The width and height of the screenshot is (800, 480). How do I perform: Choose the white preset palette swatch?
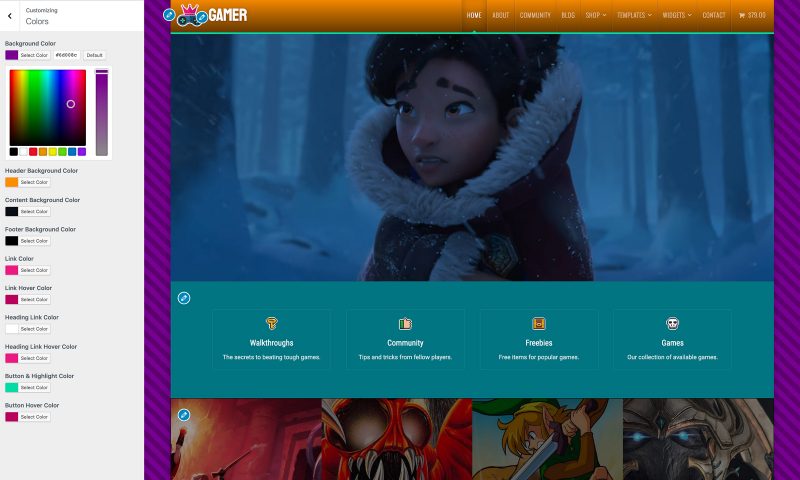coord(23,151)
